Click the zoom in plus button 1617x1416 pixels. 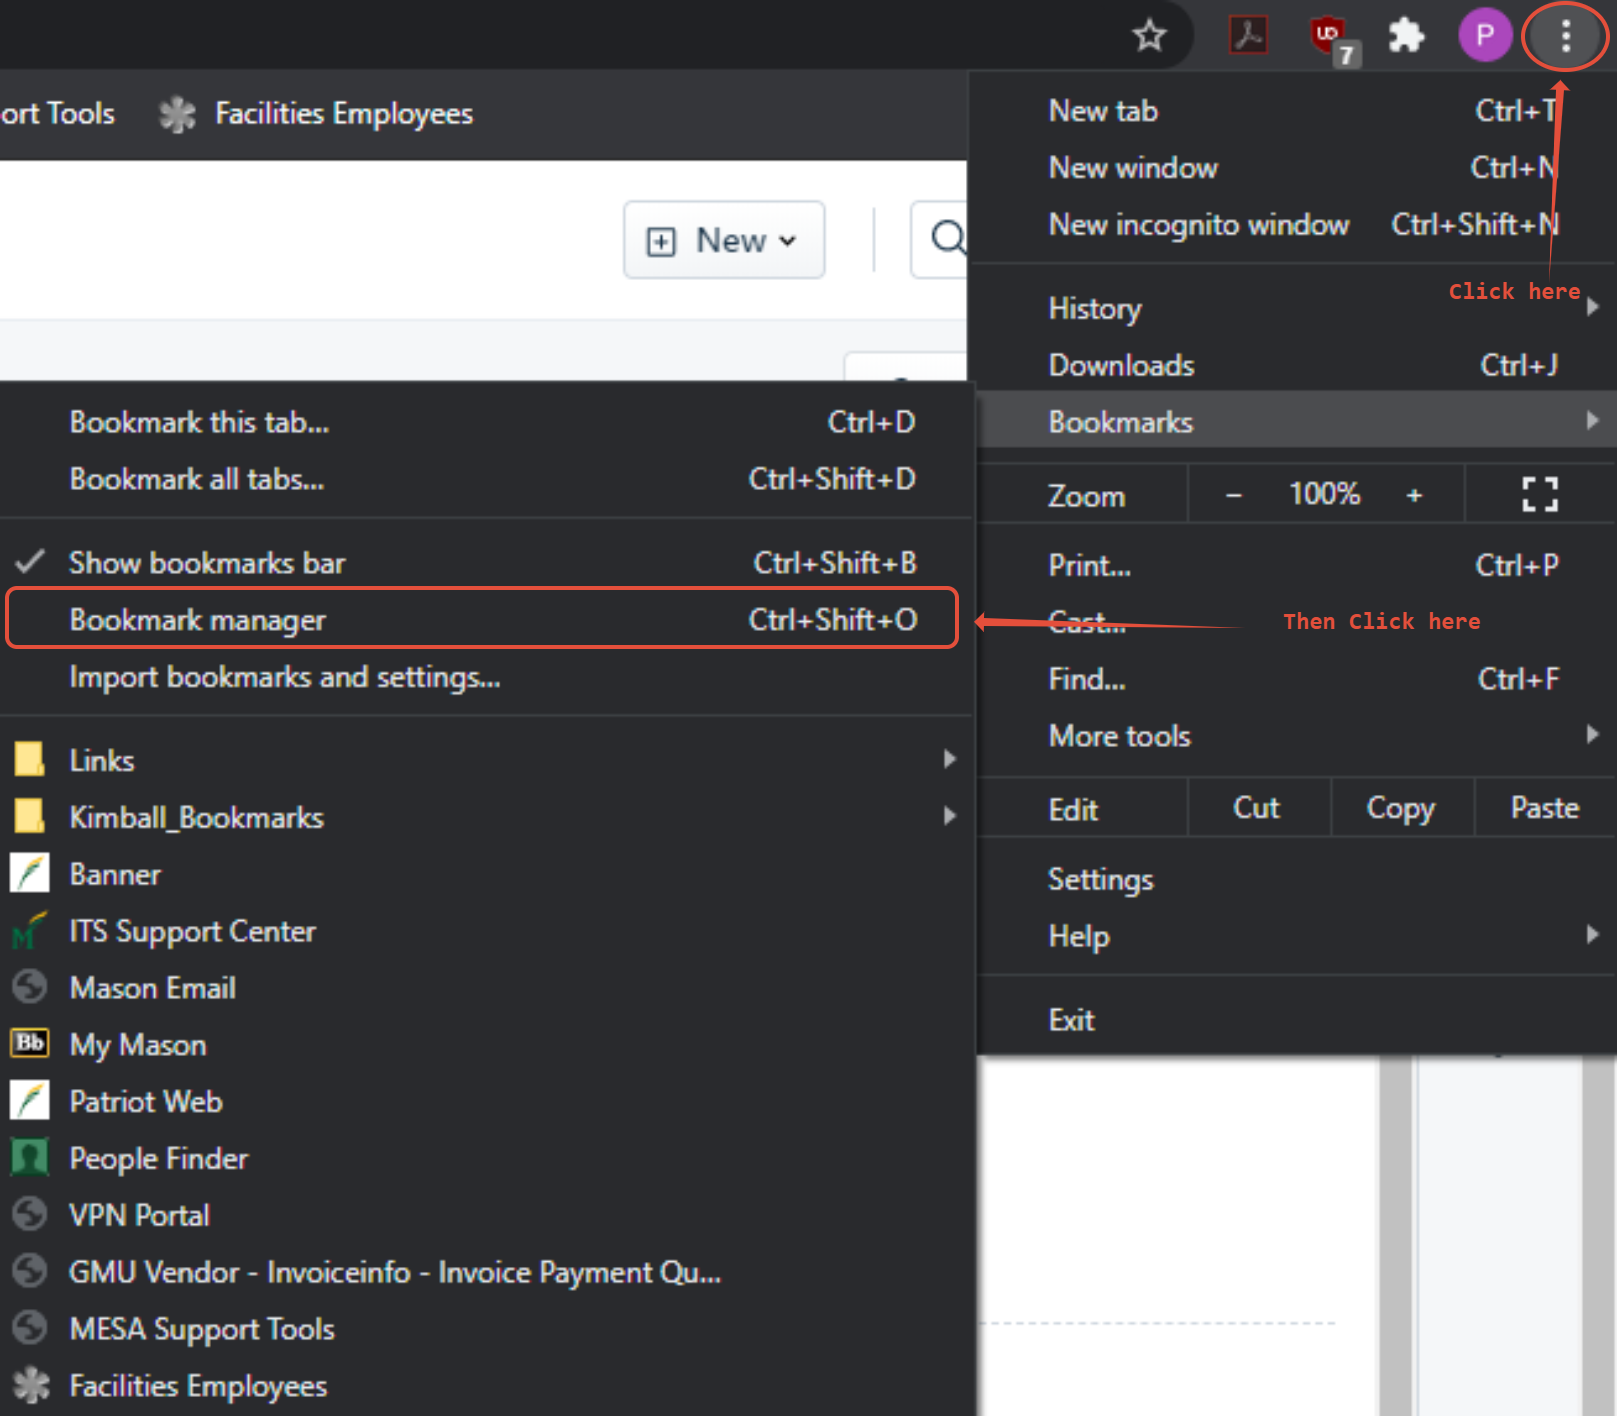coord(1414,495)
